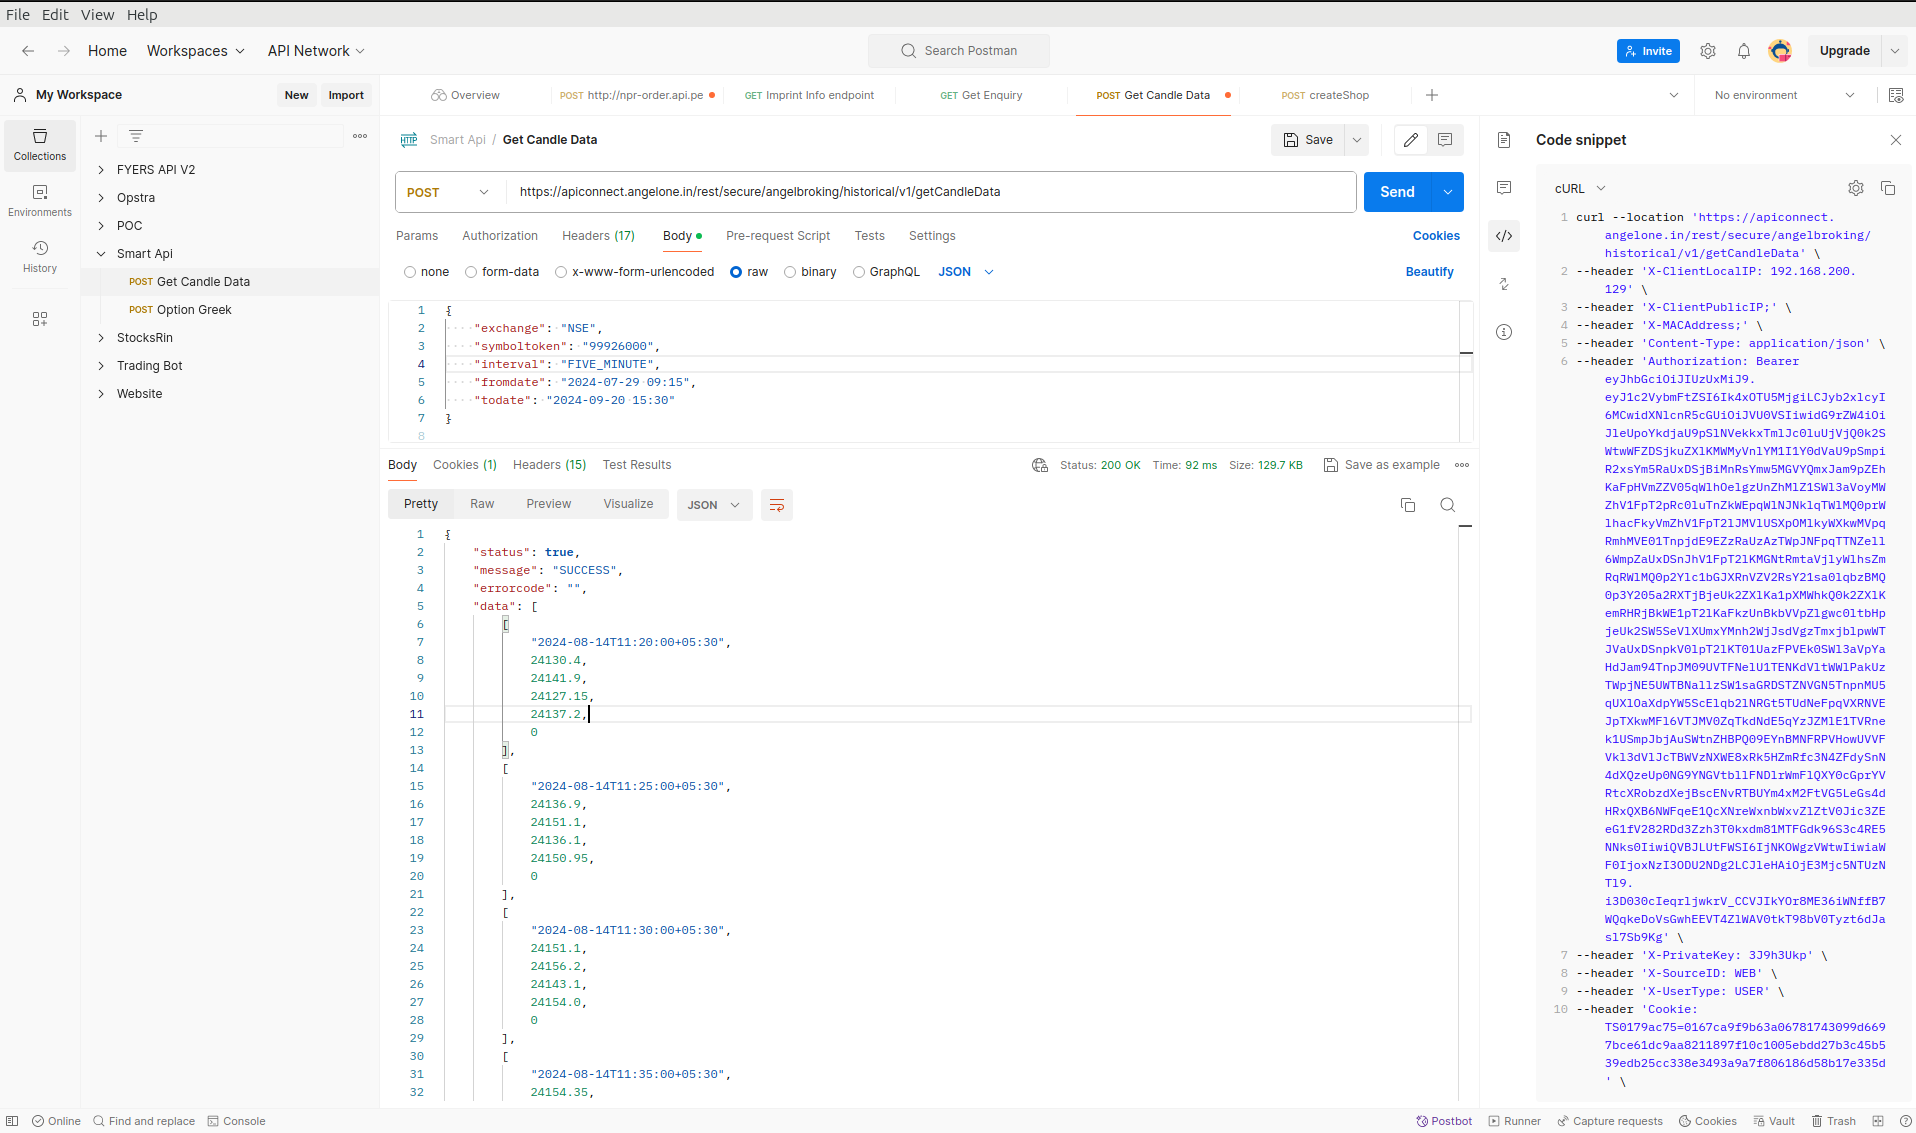Copy the code snippet to clipboard
This screenshot has height=1133, width=1916.
[x=1888, y=188]
